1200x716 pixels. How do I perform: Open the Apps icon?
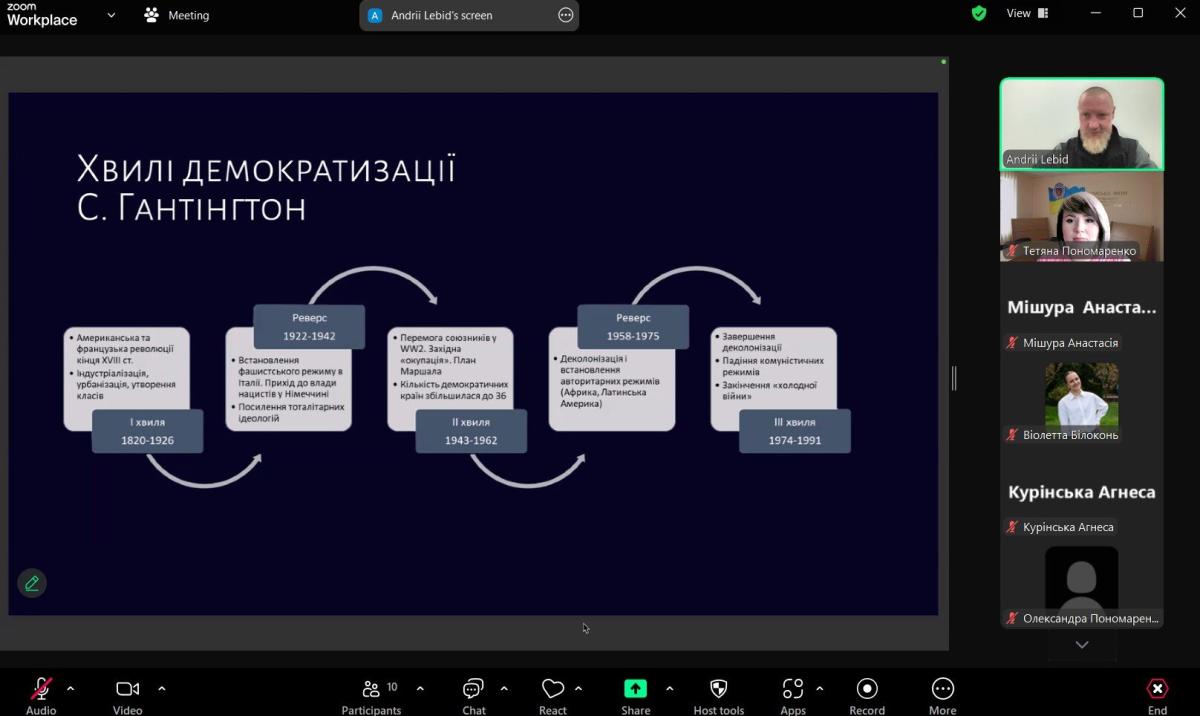click(x=793, y=690)
